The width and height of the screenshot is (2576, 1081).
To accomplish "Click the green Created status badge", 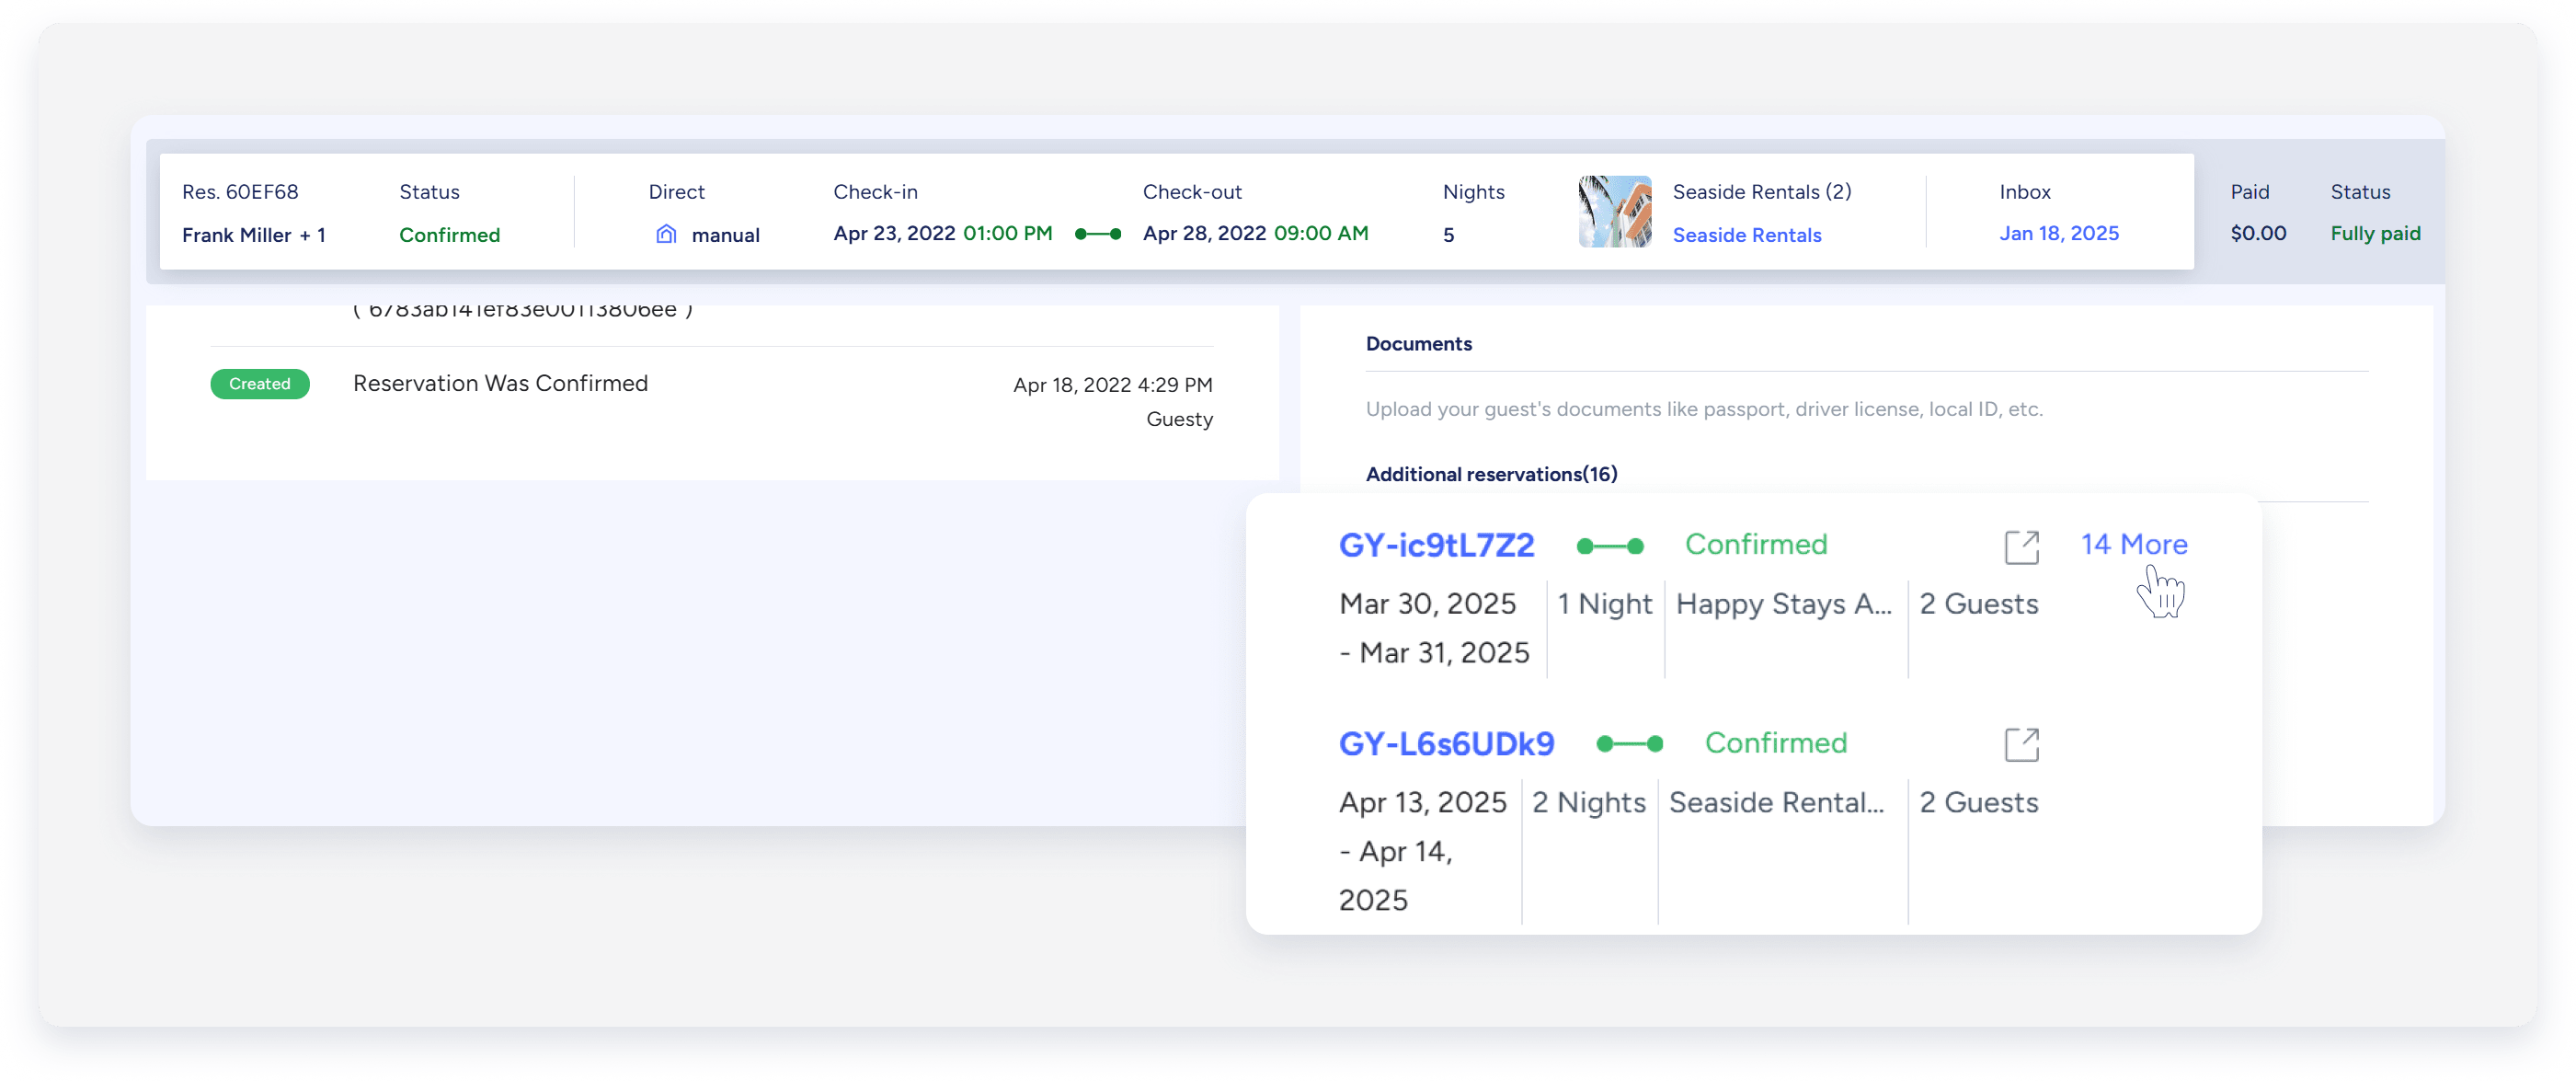I will coord(259,384).
